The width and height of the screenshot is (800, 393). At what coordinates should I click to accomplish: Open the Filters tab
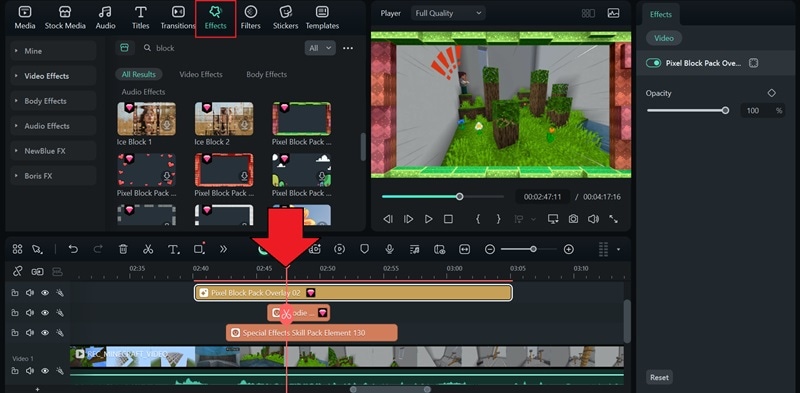(251, 18)
